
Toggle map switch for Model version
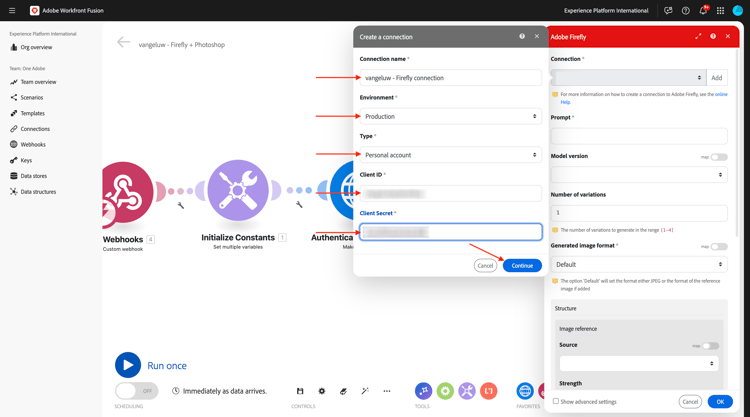pyautogui.click(x=719, y=157)
